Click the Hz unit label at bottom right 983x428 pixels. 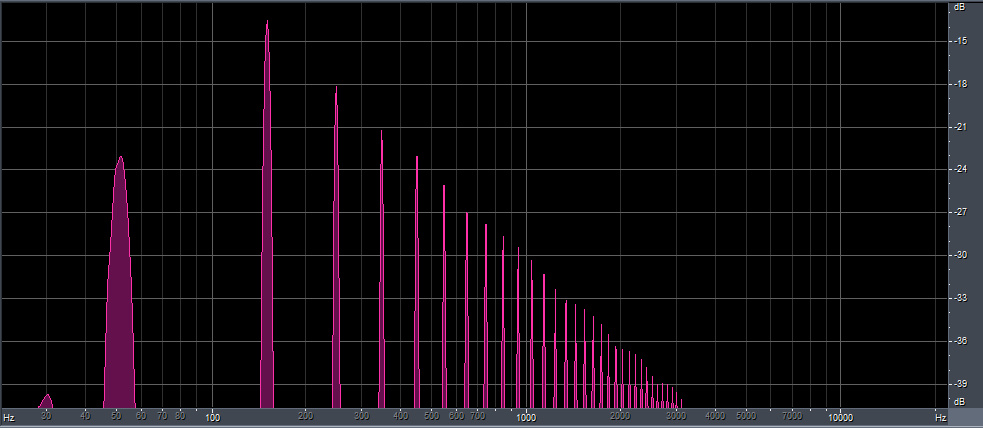pyautogui.click(x=940, y=417)
